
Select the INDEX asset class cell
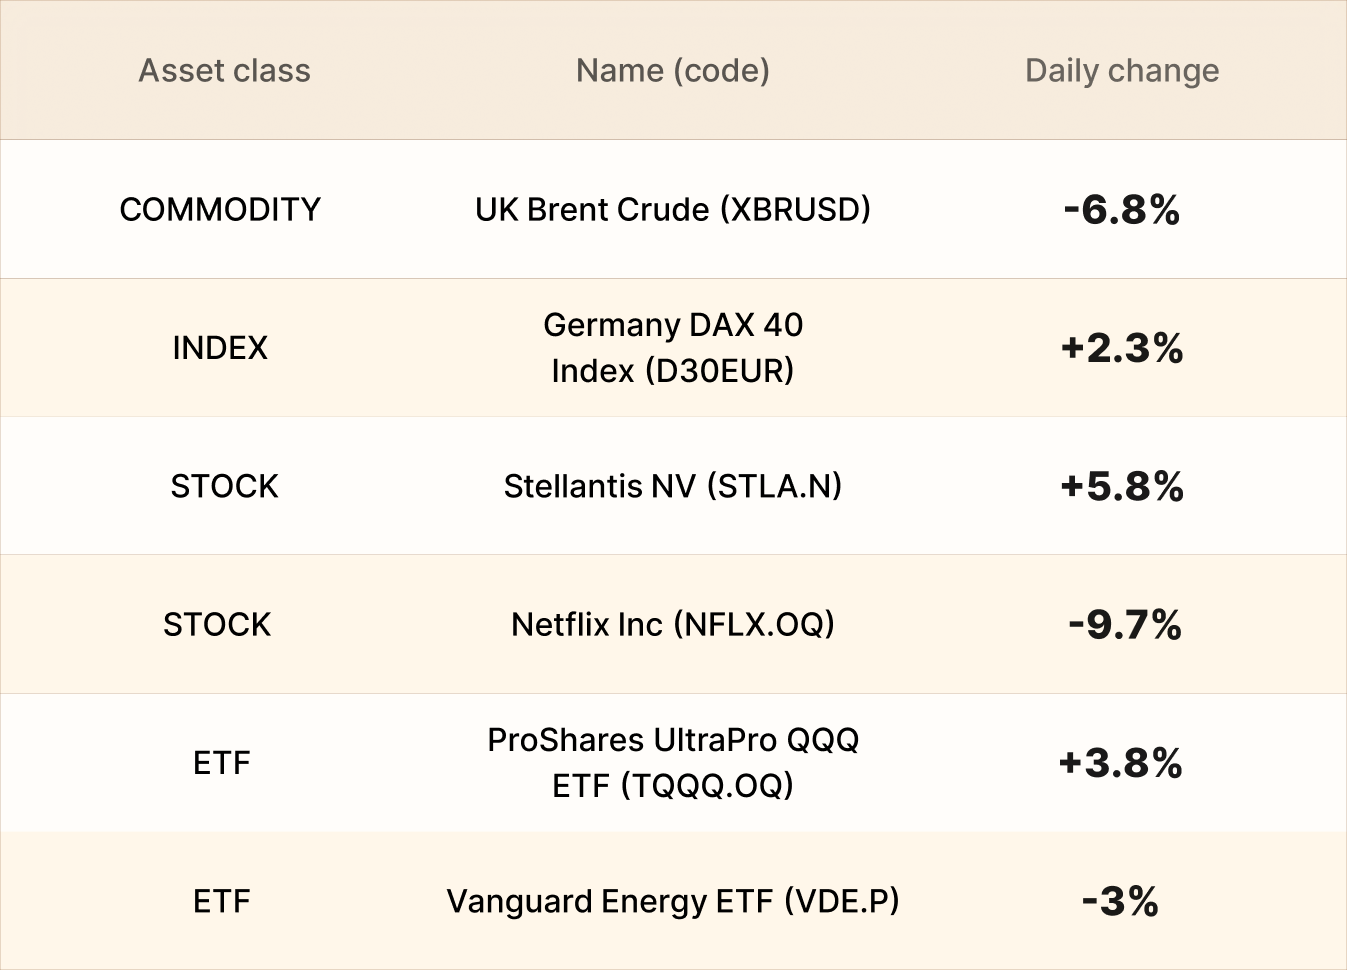(220, 348)
